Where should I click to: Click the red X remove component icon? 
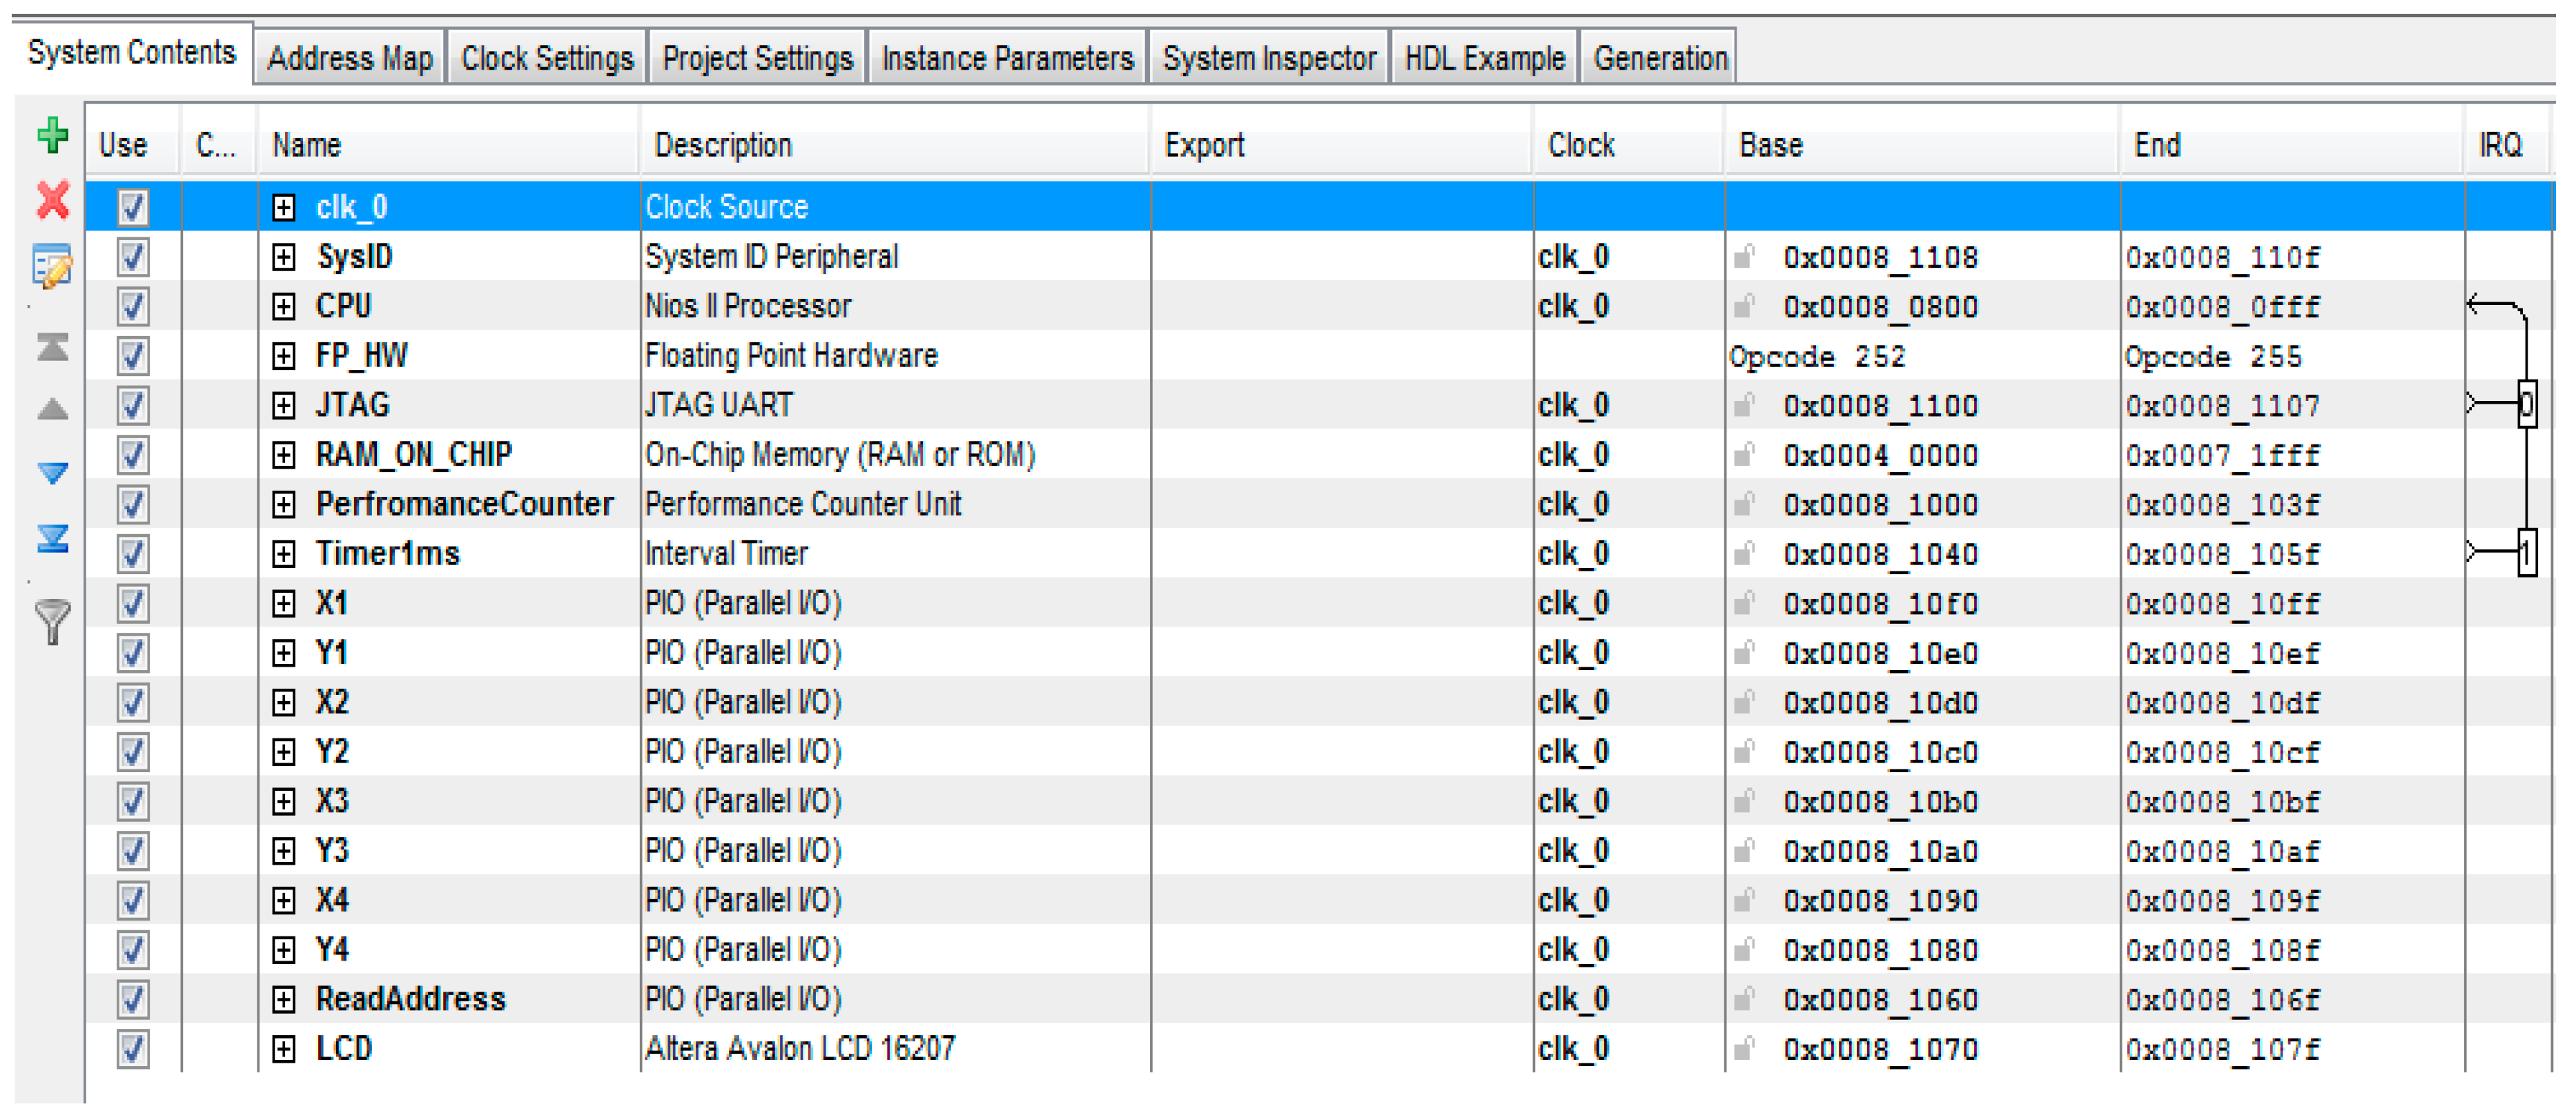(x=52, y=200)
